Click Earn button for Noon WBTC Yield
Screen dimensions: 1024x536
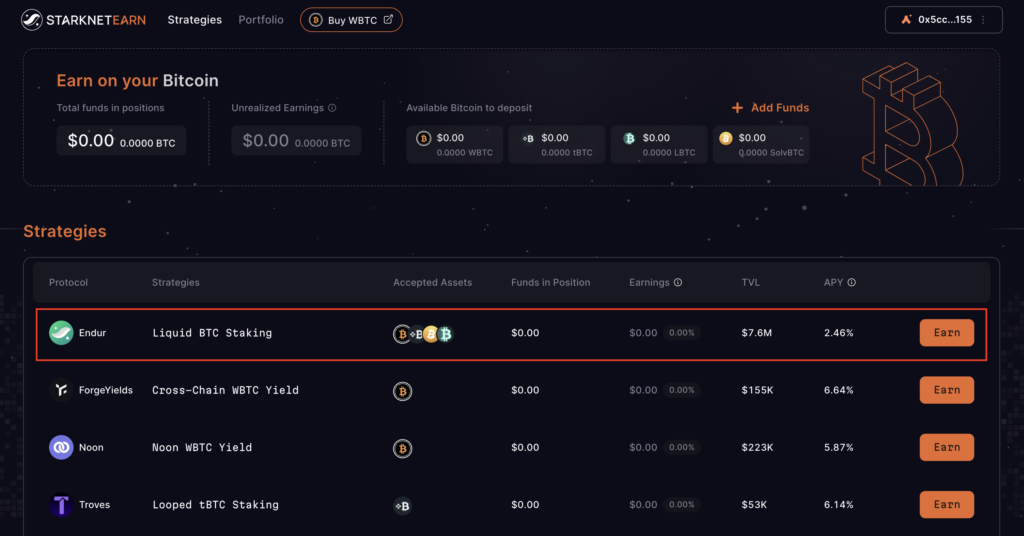[x=946, y=447]
